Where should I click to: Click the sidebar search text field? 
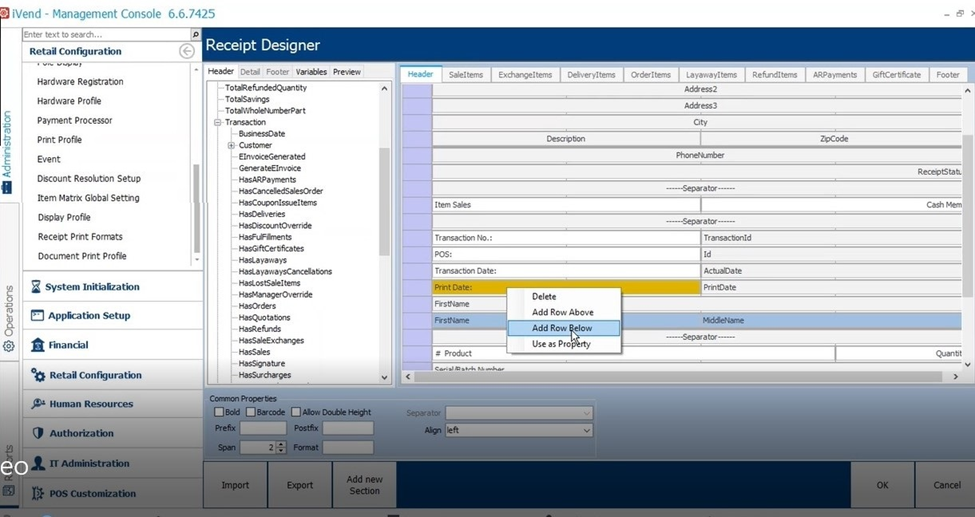[x=106, y=35]
